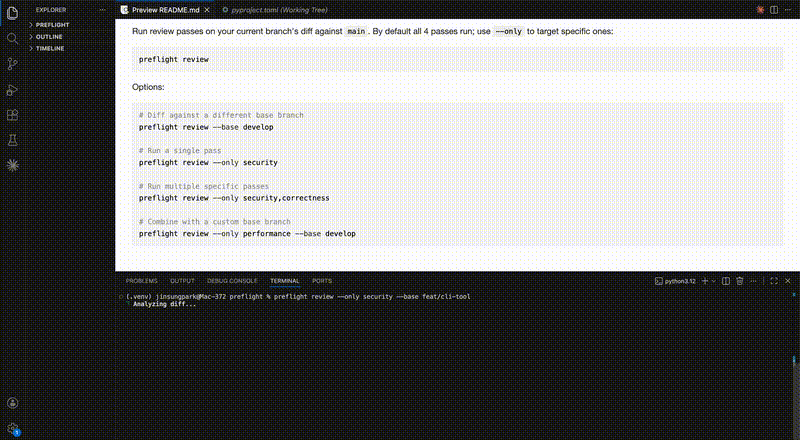Close the Preview README.md tab
Image resolution: width=800 pixels, height=440 pixels.
point(207,10)
